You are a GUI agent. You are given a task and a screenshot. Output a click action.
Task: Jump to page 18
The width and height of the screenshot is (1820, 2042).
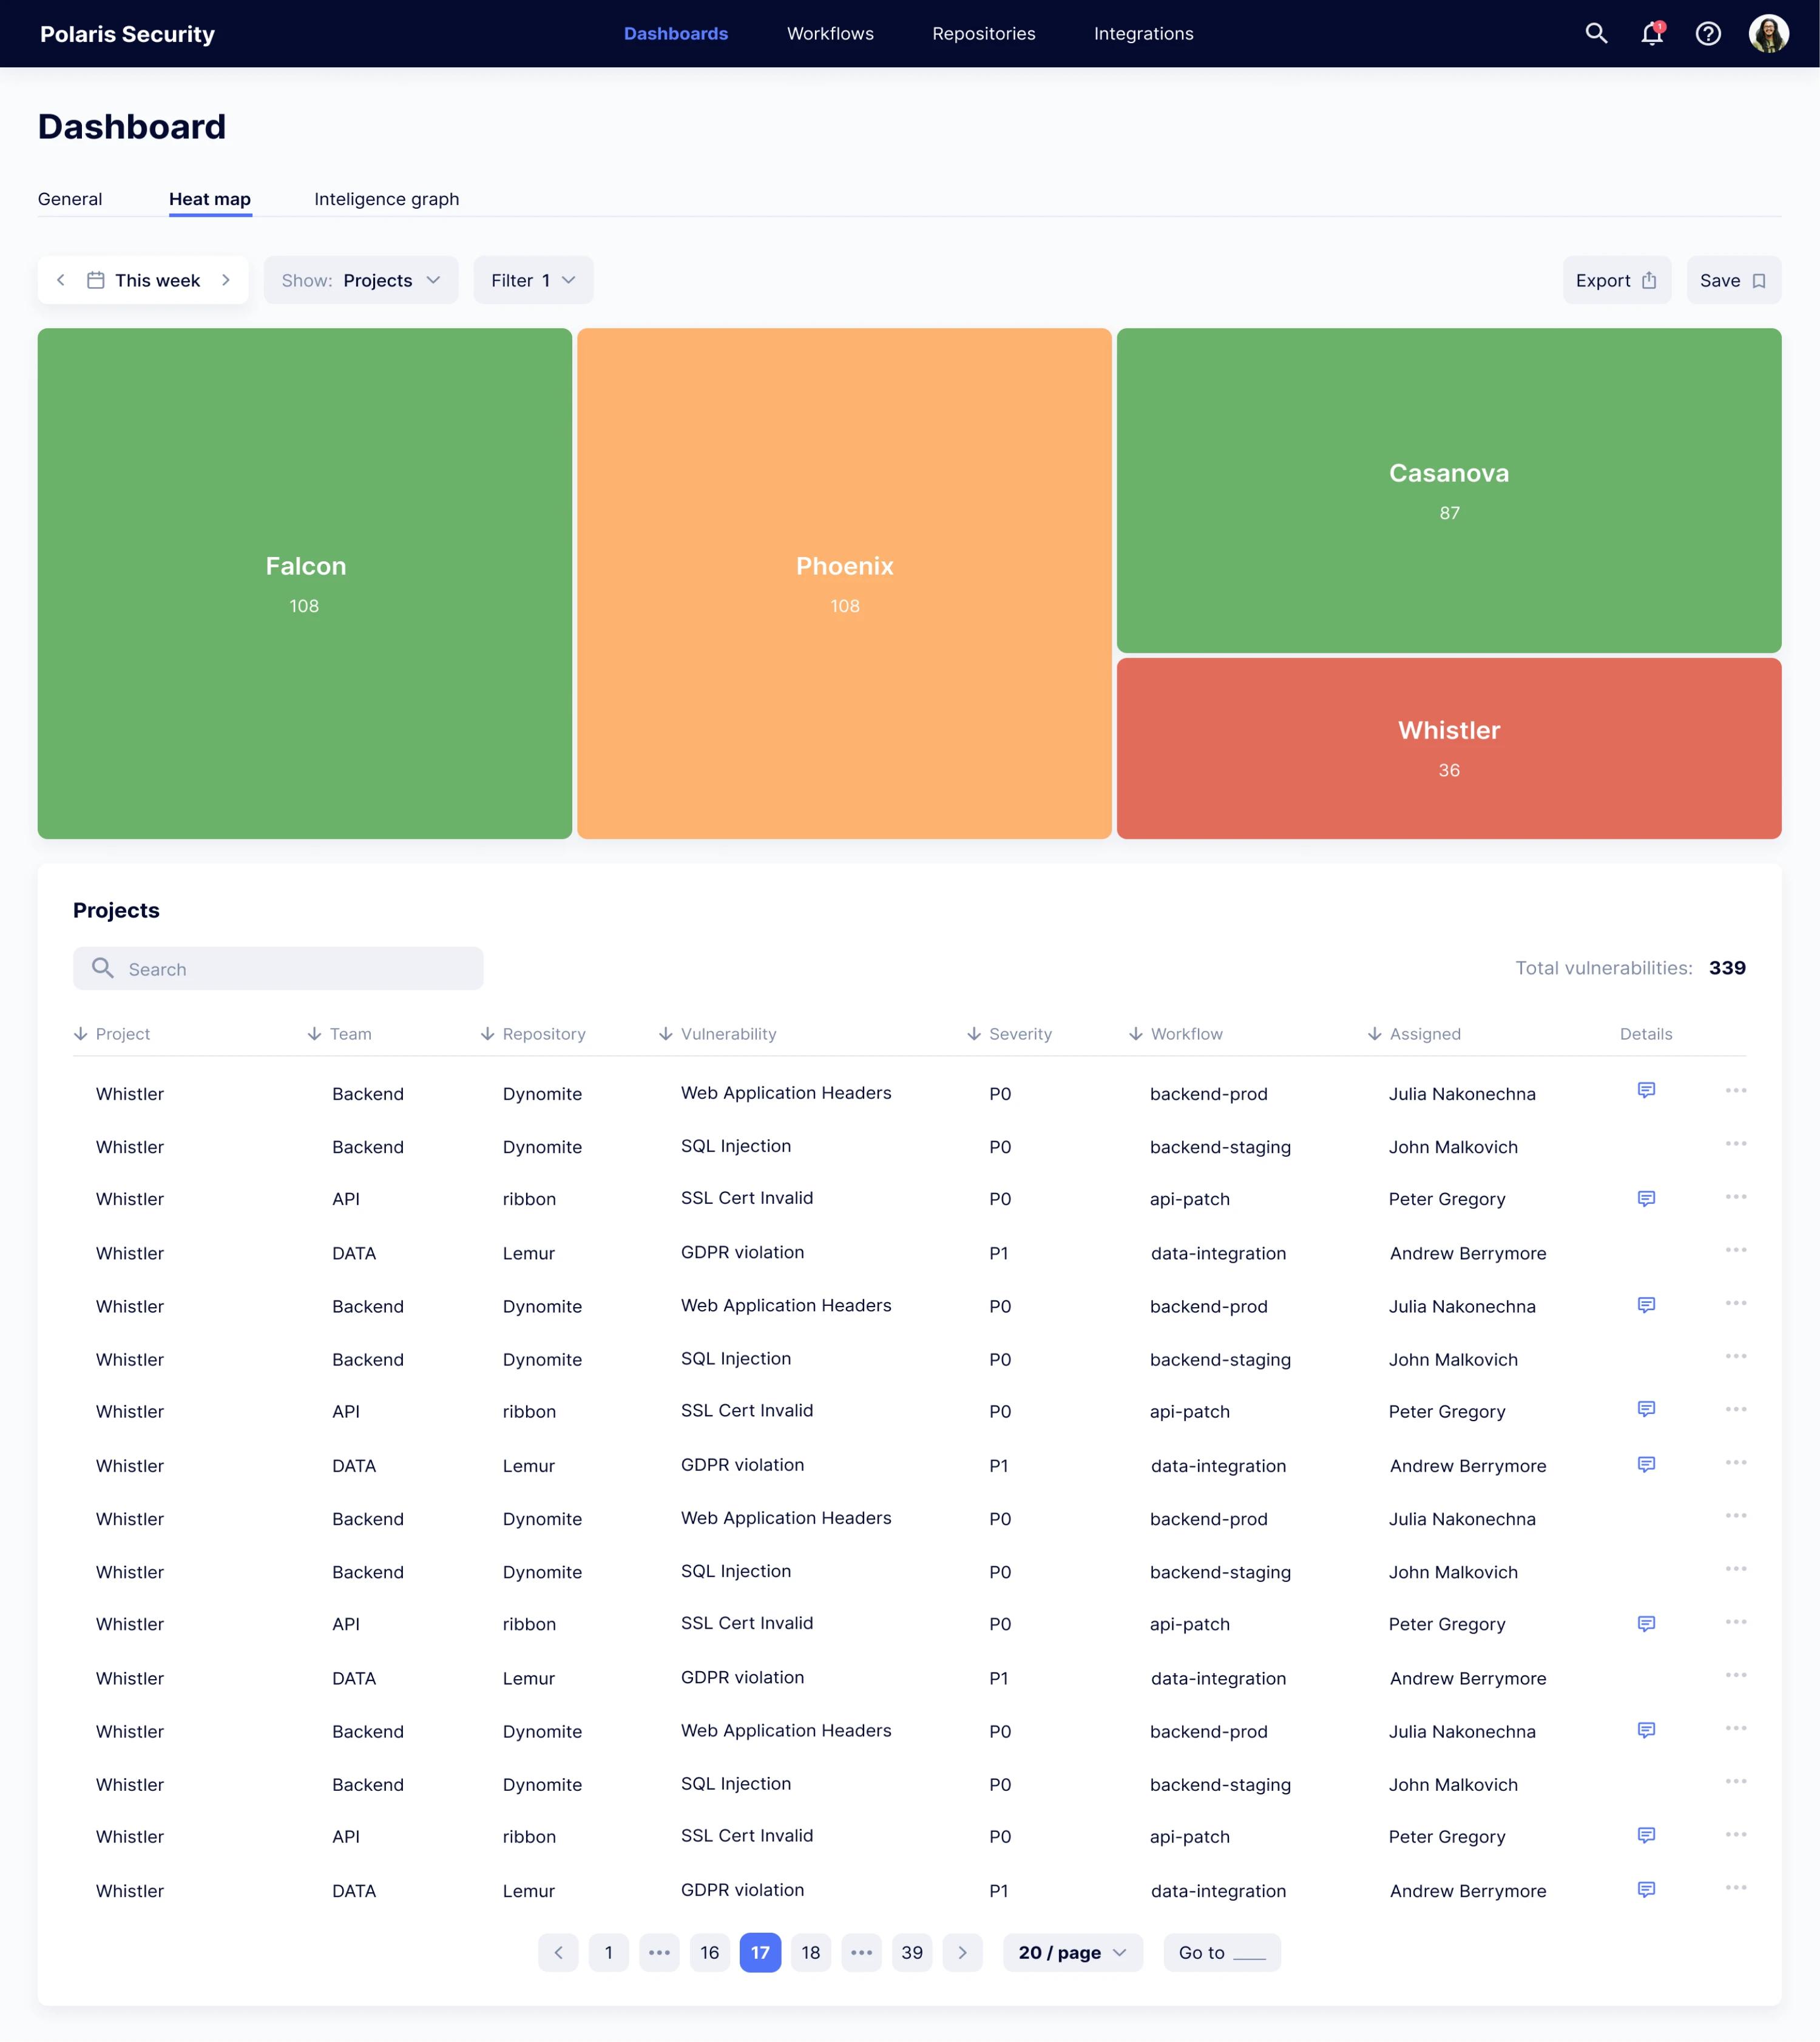pyautogui.click(x=810, y=1952)
